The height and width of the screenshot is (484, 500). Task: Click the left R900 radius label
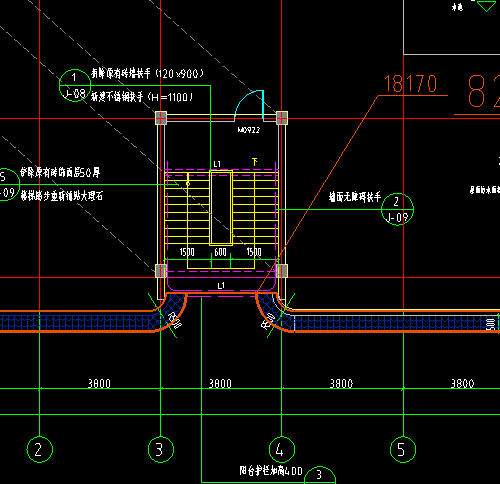(175, 320)
